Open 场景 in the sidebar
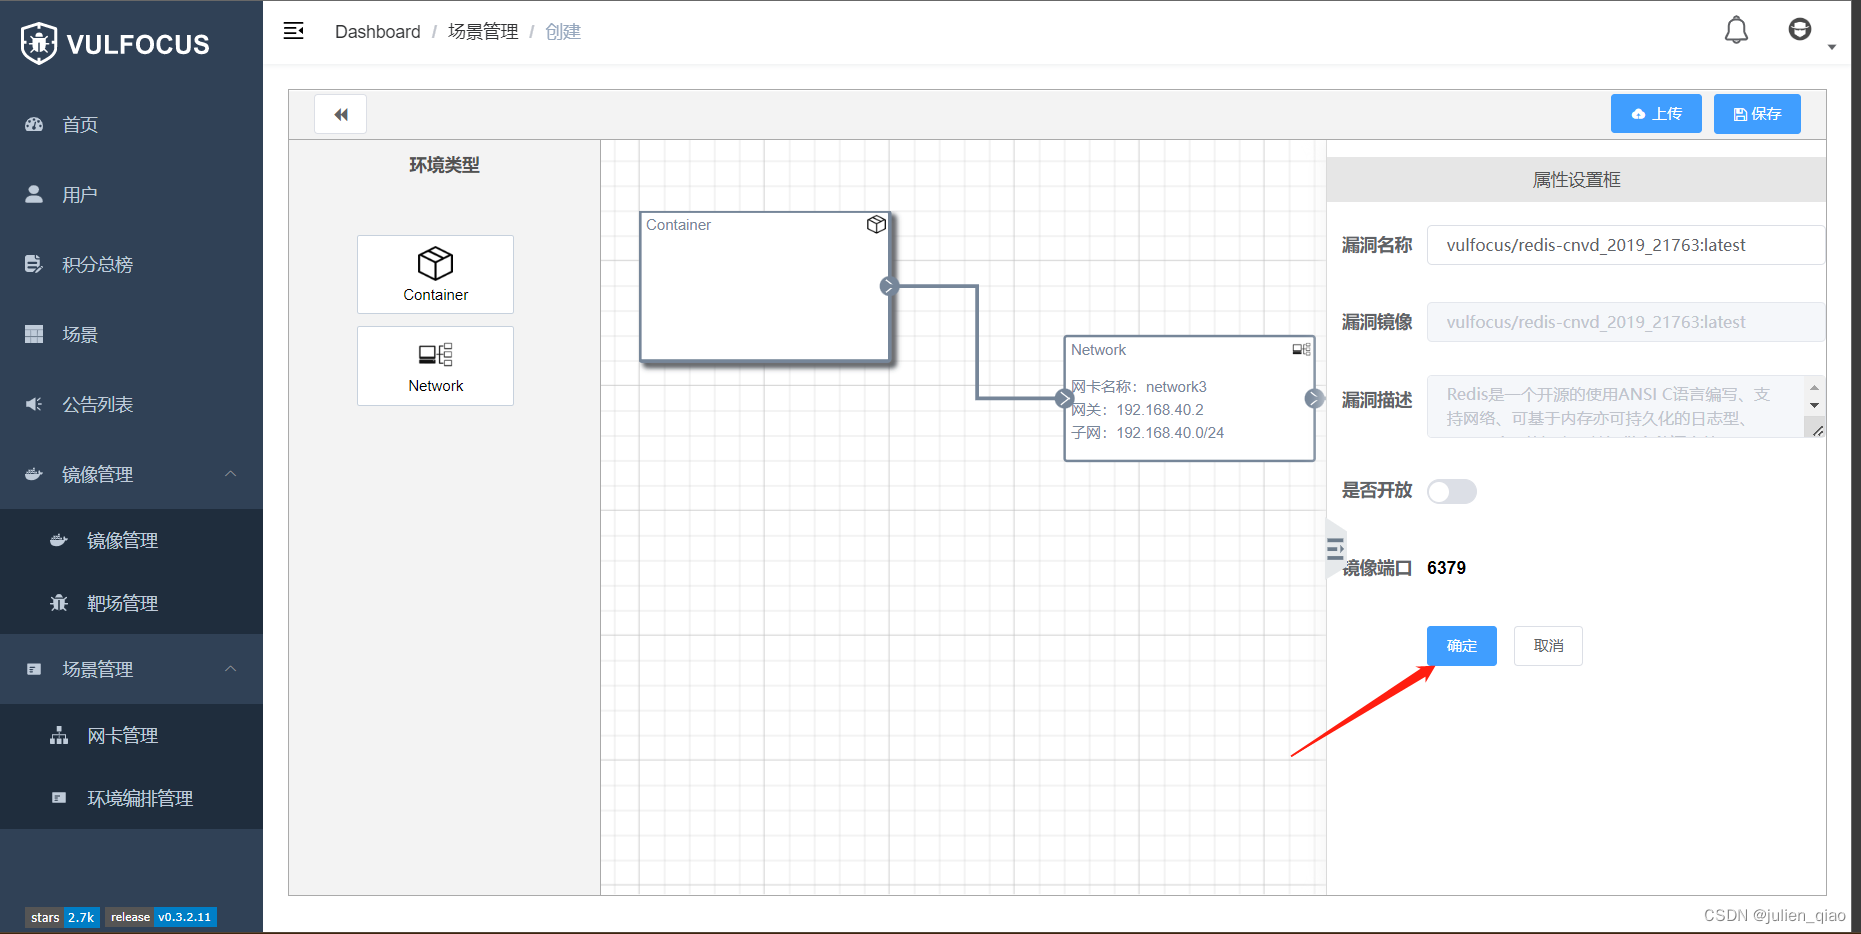The height and width of the screenshot is (934, 1861). coord(131,334)
